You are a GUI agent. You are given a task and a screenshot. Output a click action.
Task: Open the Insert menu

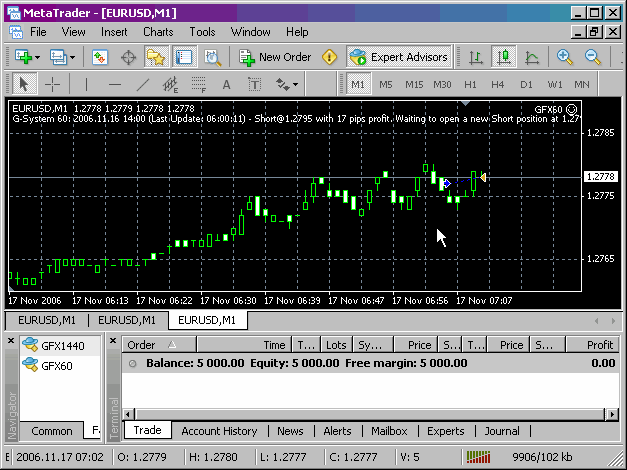pos(114,32)
